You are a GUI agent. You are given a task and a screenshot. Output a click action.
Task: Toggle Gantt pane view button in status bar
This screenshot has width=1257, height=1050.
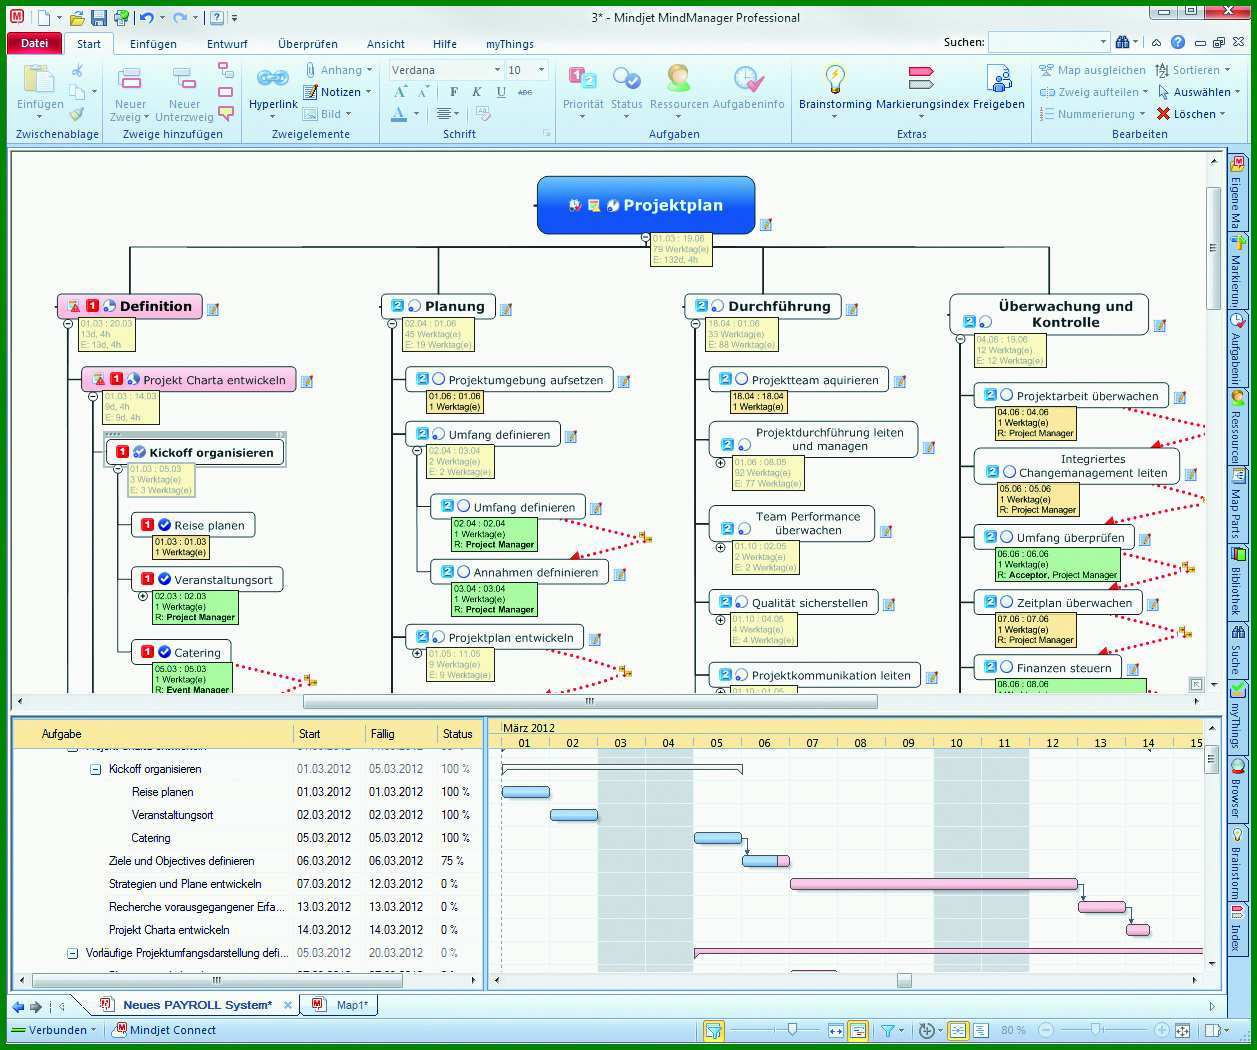pyautogui.click(x=857, y=1030)
